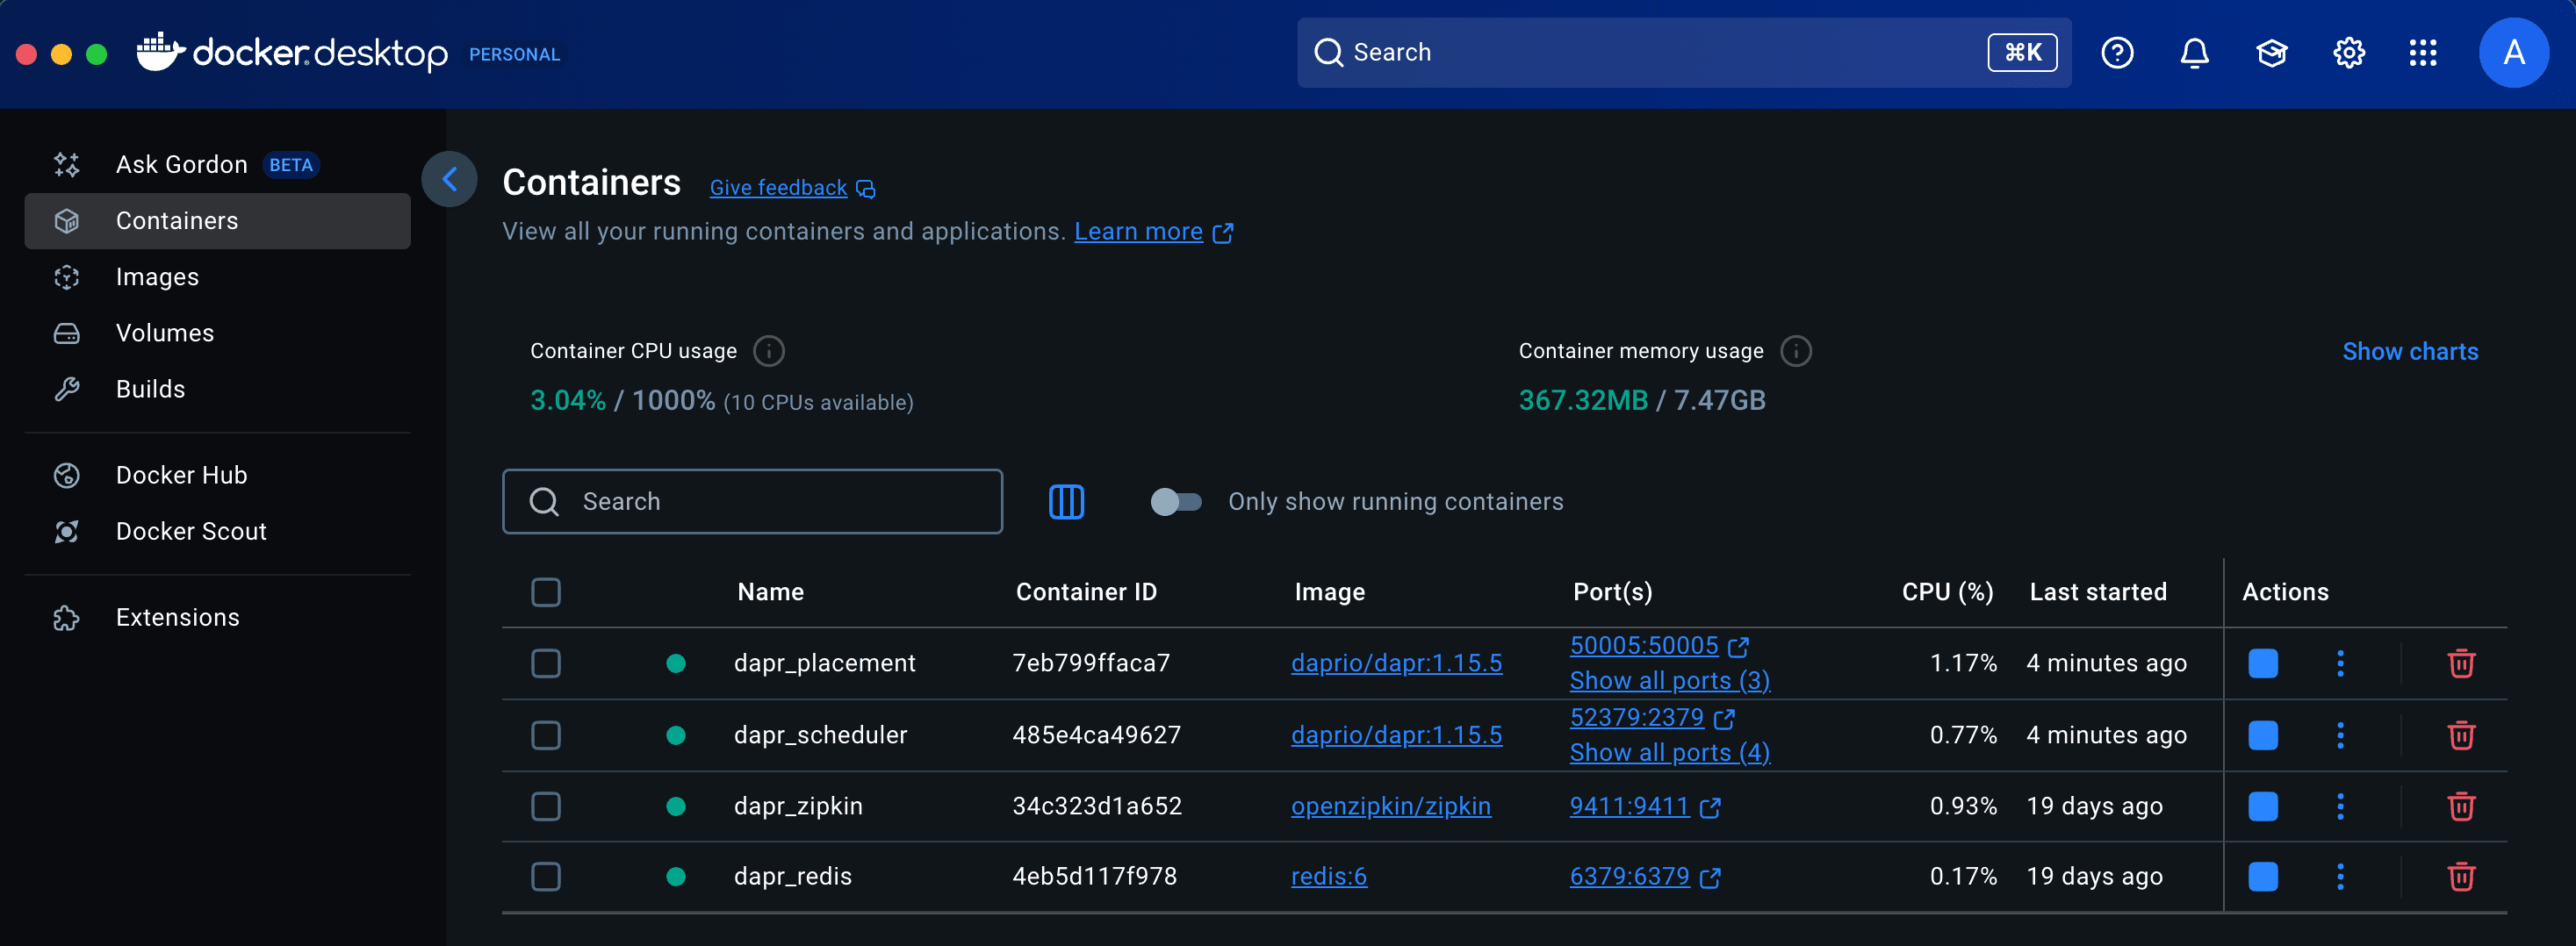This screenshot has width=2576, height=946.
Task: Open the daprio/dapr:1.15.5 image for dapr_scheduler
Action: click(1396, 735)
